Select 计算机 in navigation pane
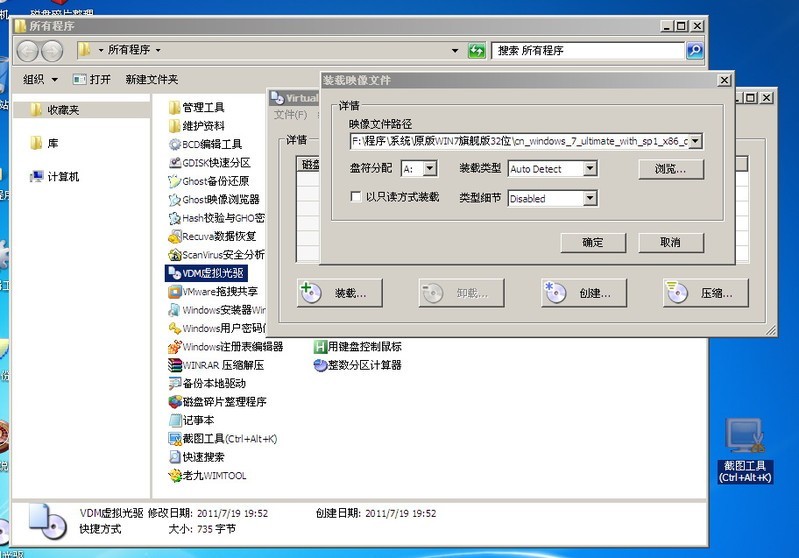The height and width of the screenshot is (558, 799). 63,177
